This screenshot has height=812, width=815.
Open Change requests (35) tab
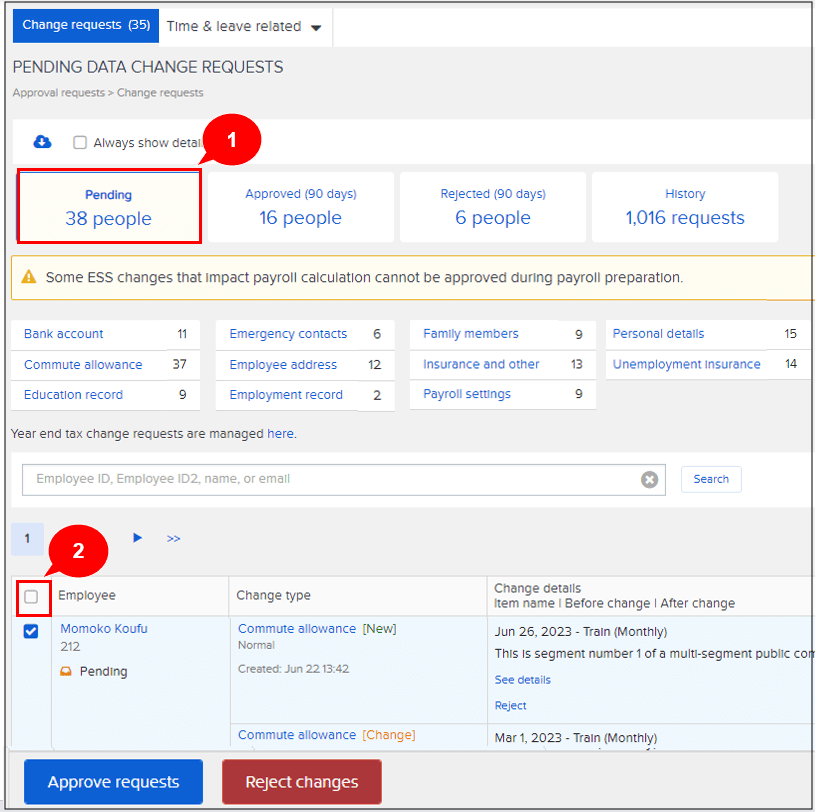pos(86,25)
